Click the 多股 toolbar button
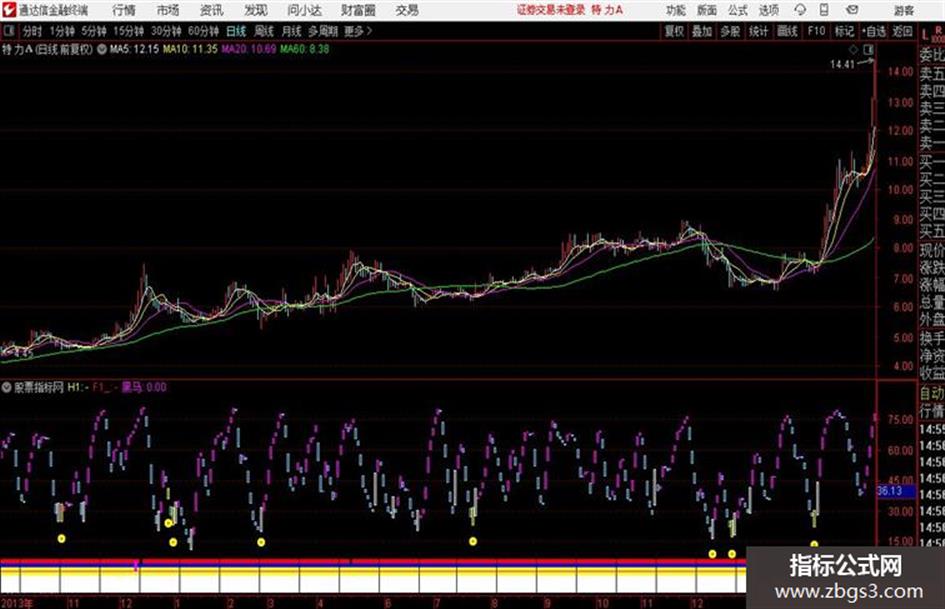945x609 pixels. pyautogui.click(x=730, y=31)
